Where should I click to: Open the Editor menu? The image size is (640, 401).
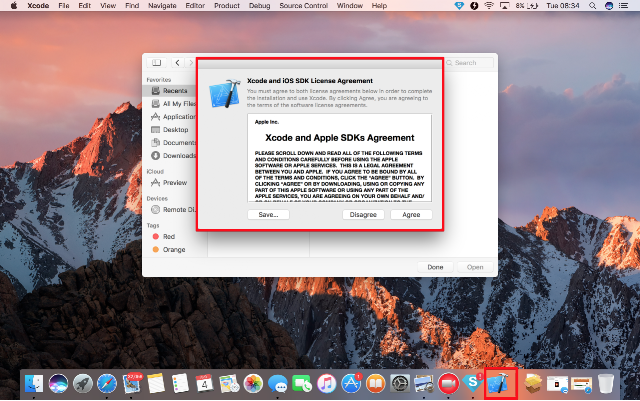point(195,6)
